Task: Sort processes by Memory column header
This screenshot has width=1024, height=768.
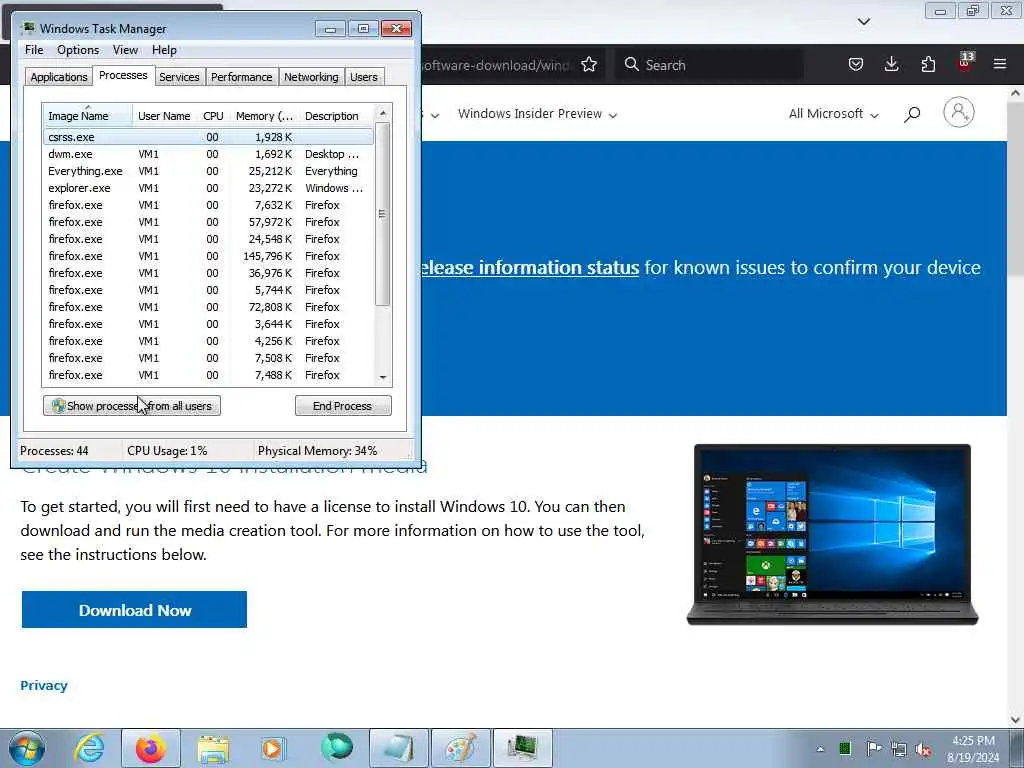Action: [264, 116]
